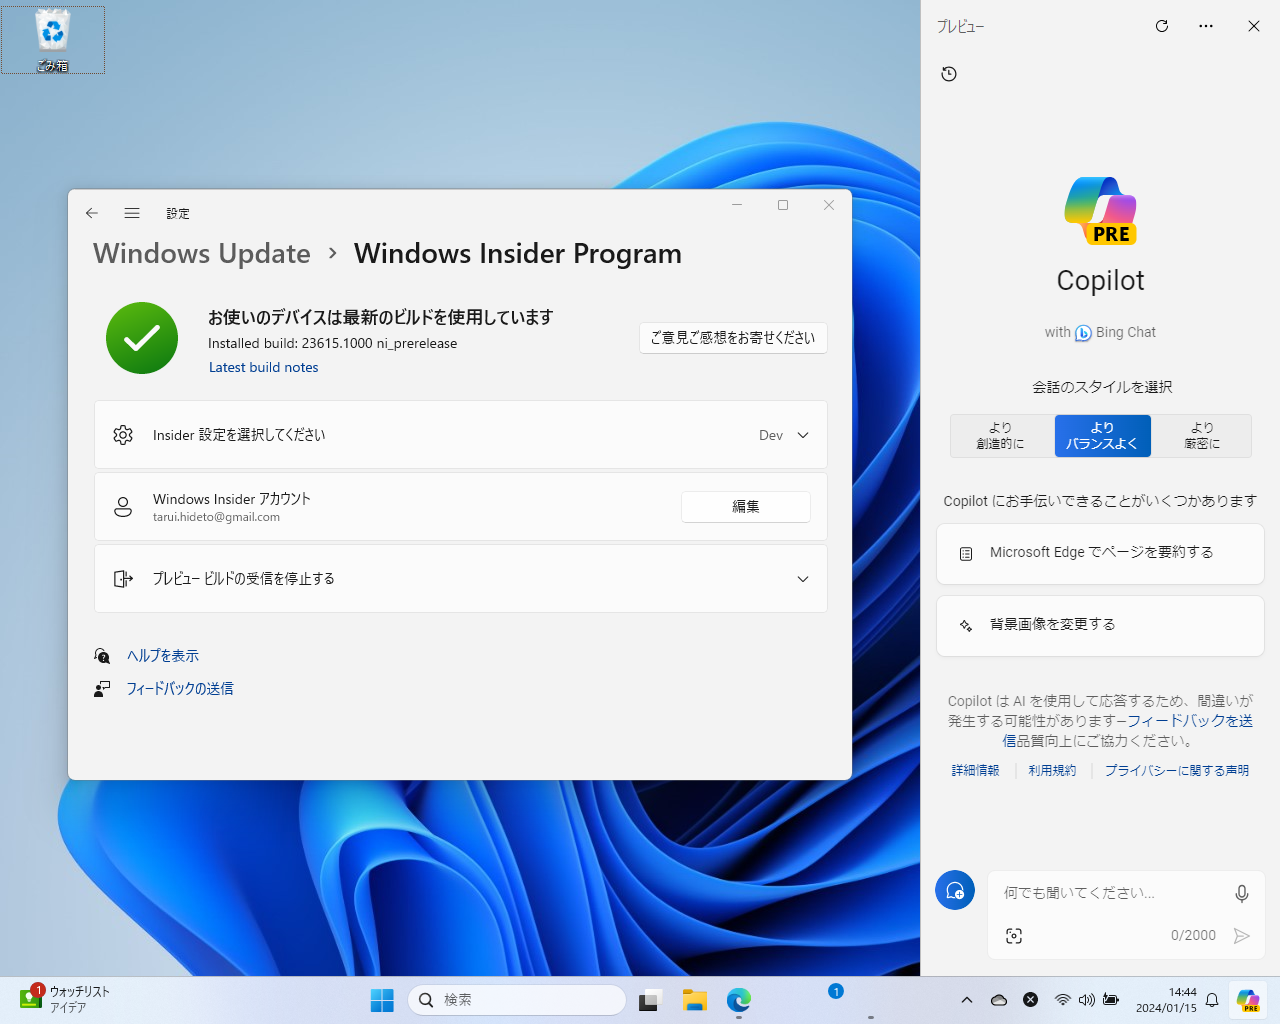1280x1024 pixels.
Task: Launch Microsoft Edge from the taskbar
Action: pos(738,999)
